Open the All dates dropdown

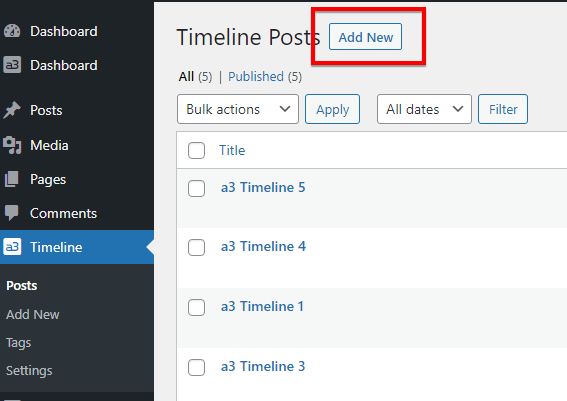click(x=424, y=109)
